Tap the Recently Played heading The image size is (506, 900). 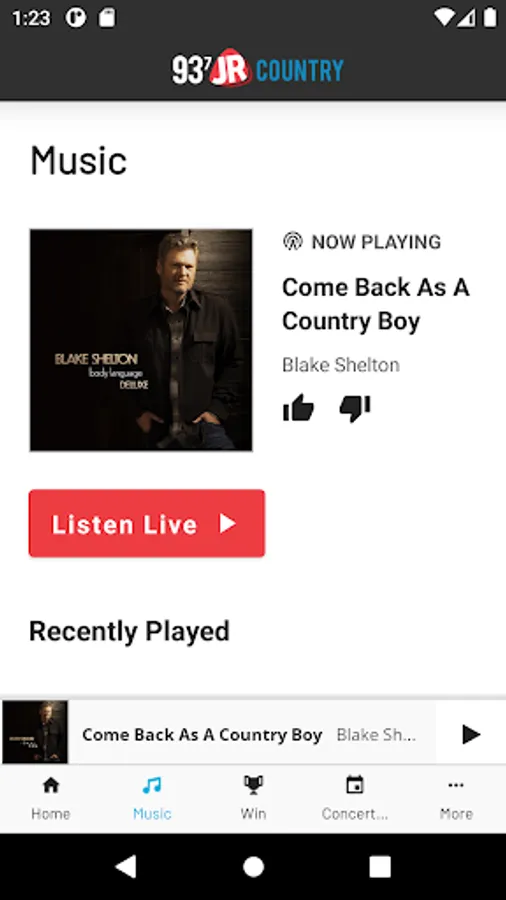tap(129, 631)
